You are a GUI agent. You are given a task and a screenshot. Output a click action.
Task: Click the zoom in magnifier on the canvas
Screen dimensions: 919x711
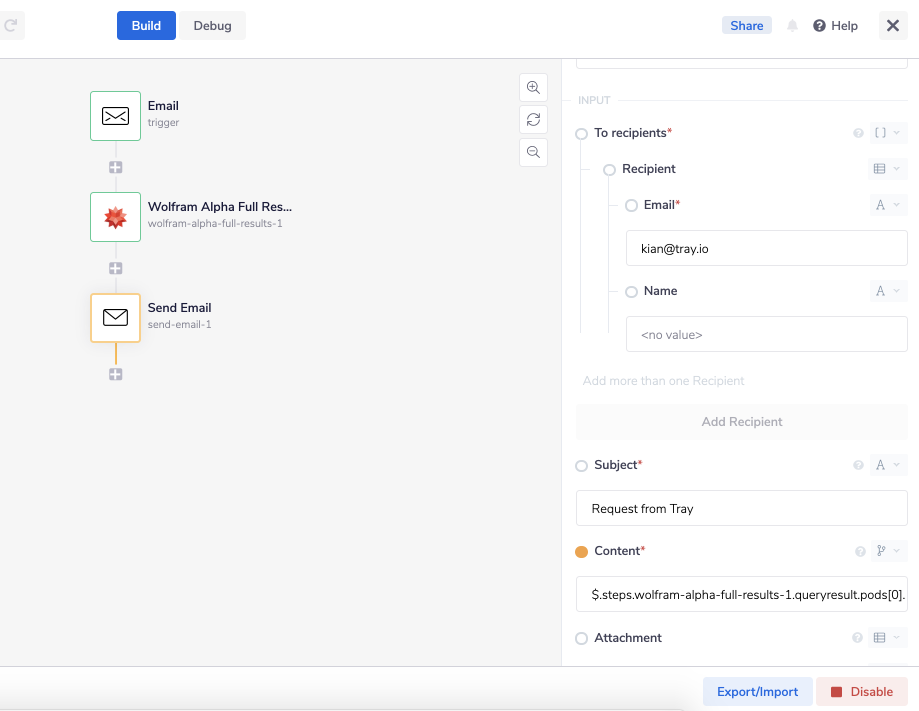tap(533, 87)
